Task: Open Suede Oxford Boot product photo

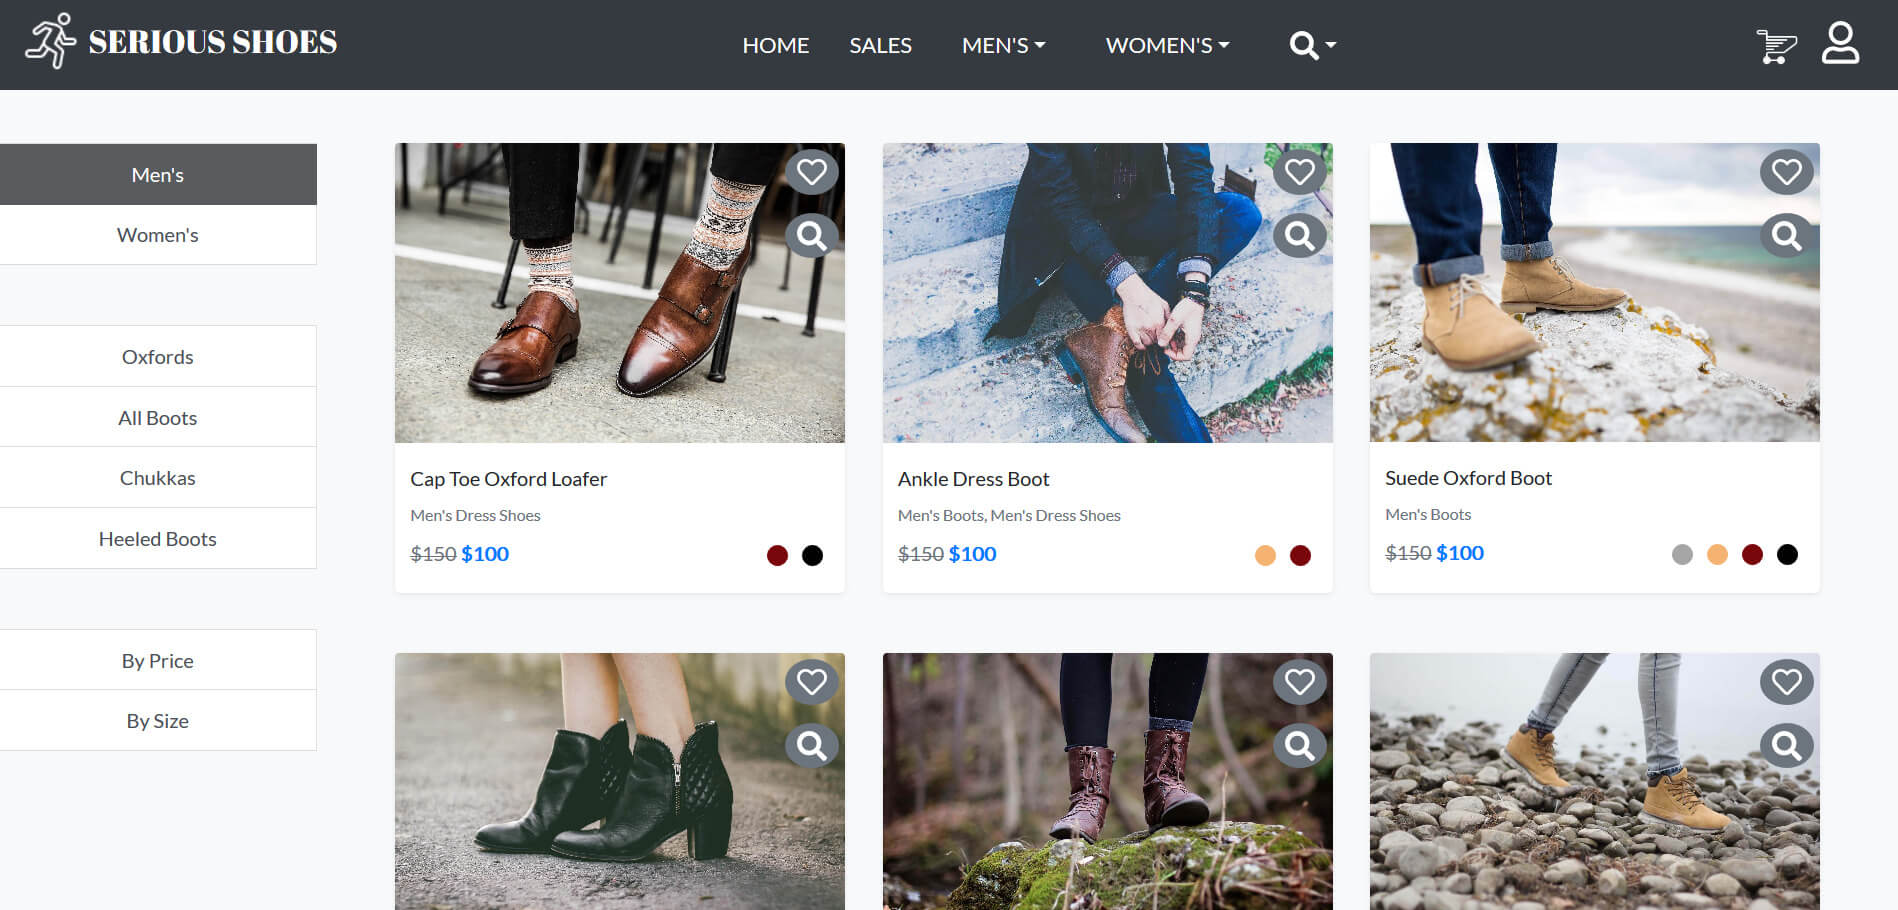Action: pos(1595,292)
